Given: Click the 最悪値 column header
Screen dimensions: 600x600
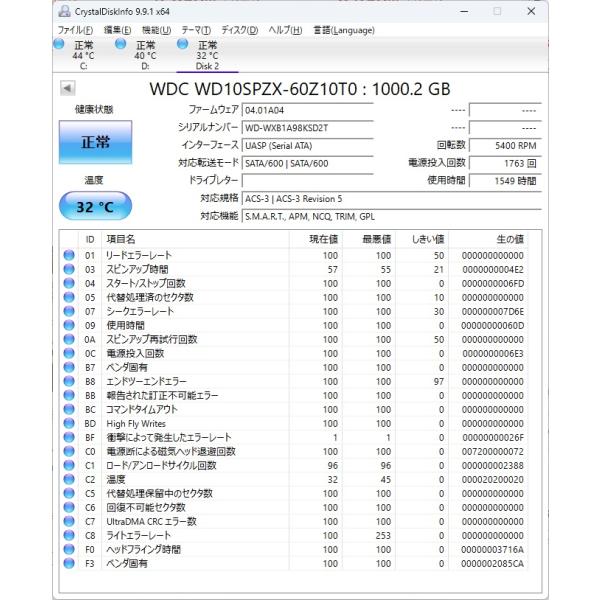Looking at the screenshot, I should [x=369, y=239].
